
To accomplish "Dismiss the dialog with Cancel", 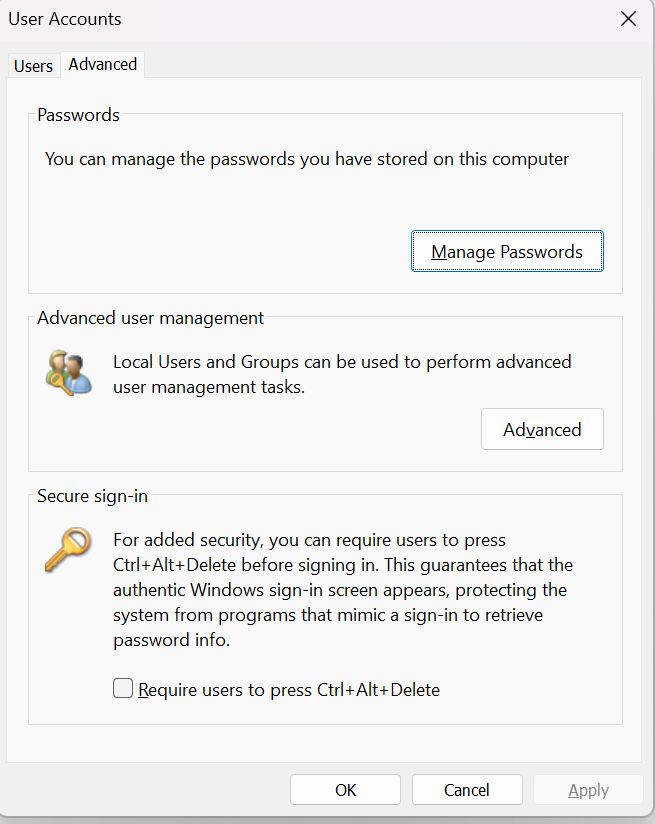I will [x=467, y=790].
